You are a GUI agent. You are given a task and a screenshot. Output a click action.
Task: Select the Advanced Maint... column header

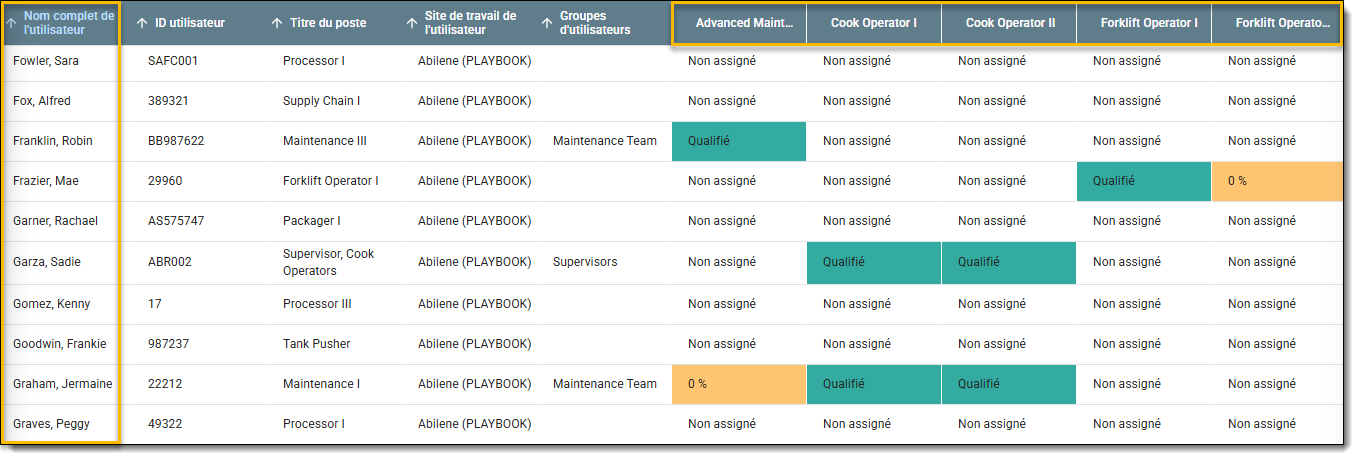pos(743,23)
